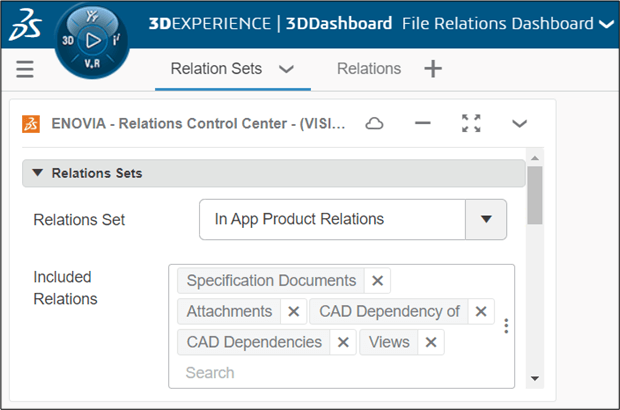
Task: Add a new dashboard tab
Action: (433, 69)
